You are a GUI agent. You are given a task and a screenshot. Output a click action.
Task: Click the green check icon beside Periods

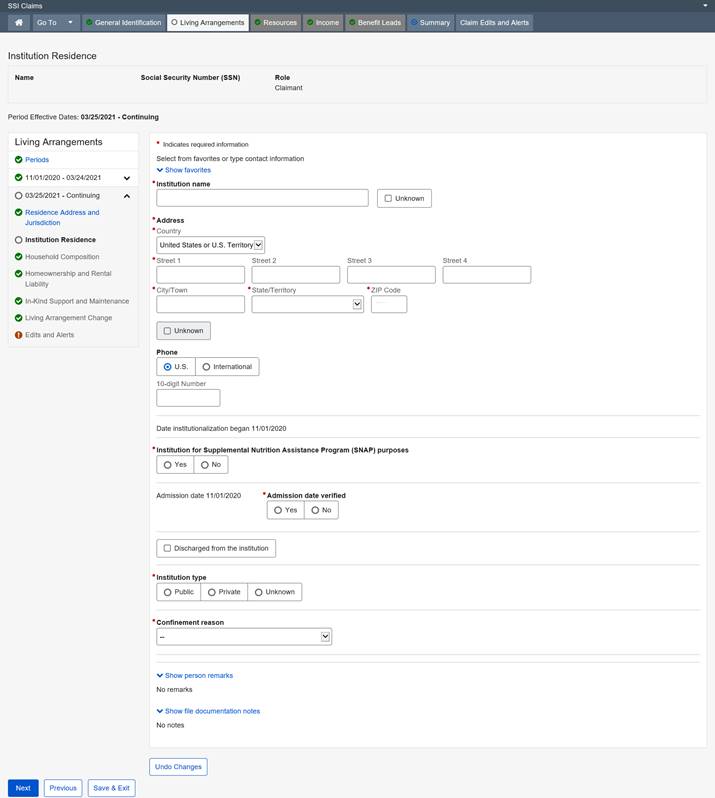click(18, 160)
